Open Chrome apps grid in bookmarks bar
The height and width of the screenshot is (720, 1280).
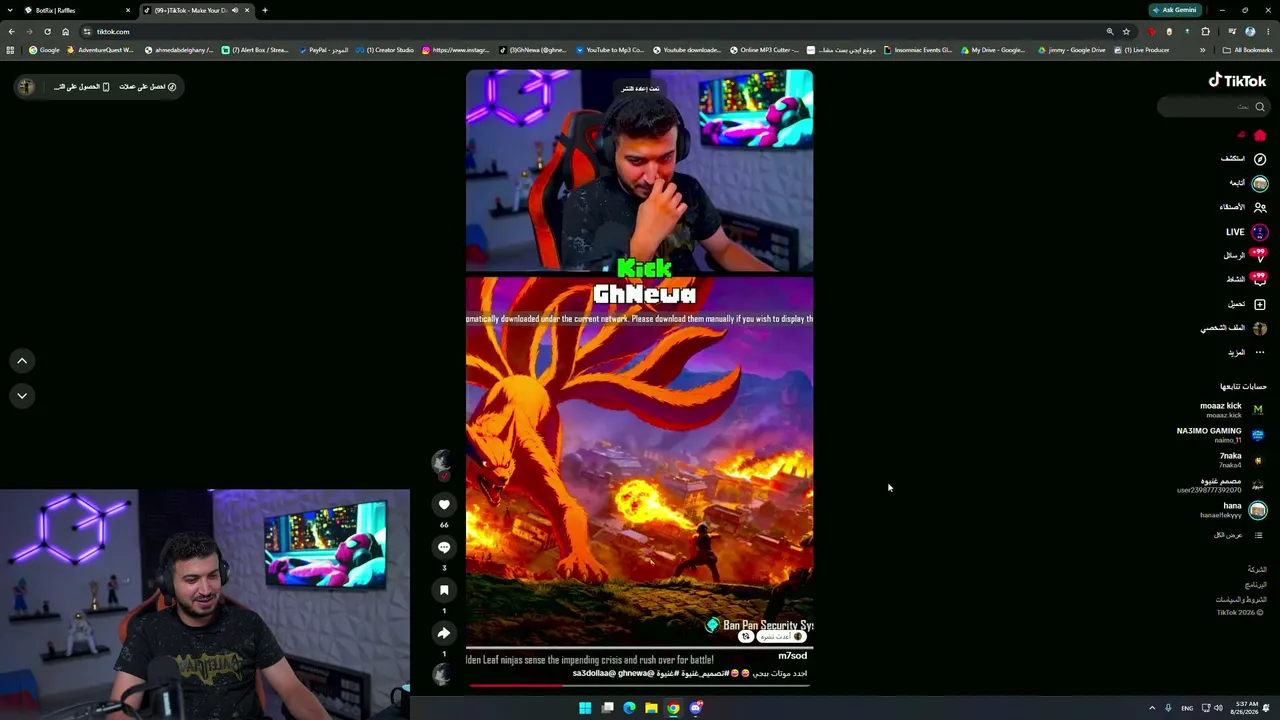[10, 50]
